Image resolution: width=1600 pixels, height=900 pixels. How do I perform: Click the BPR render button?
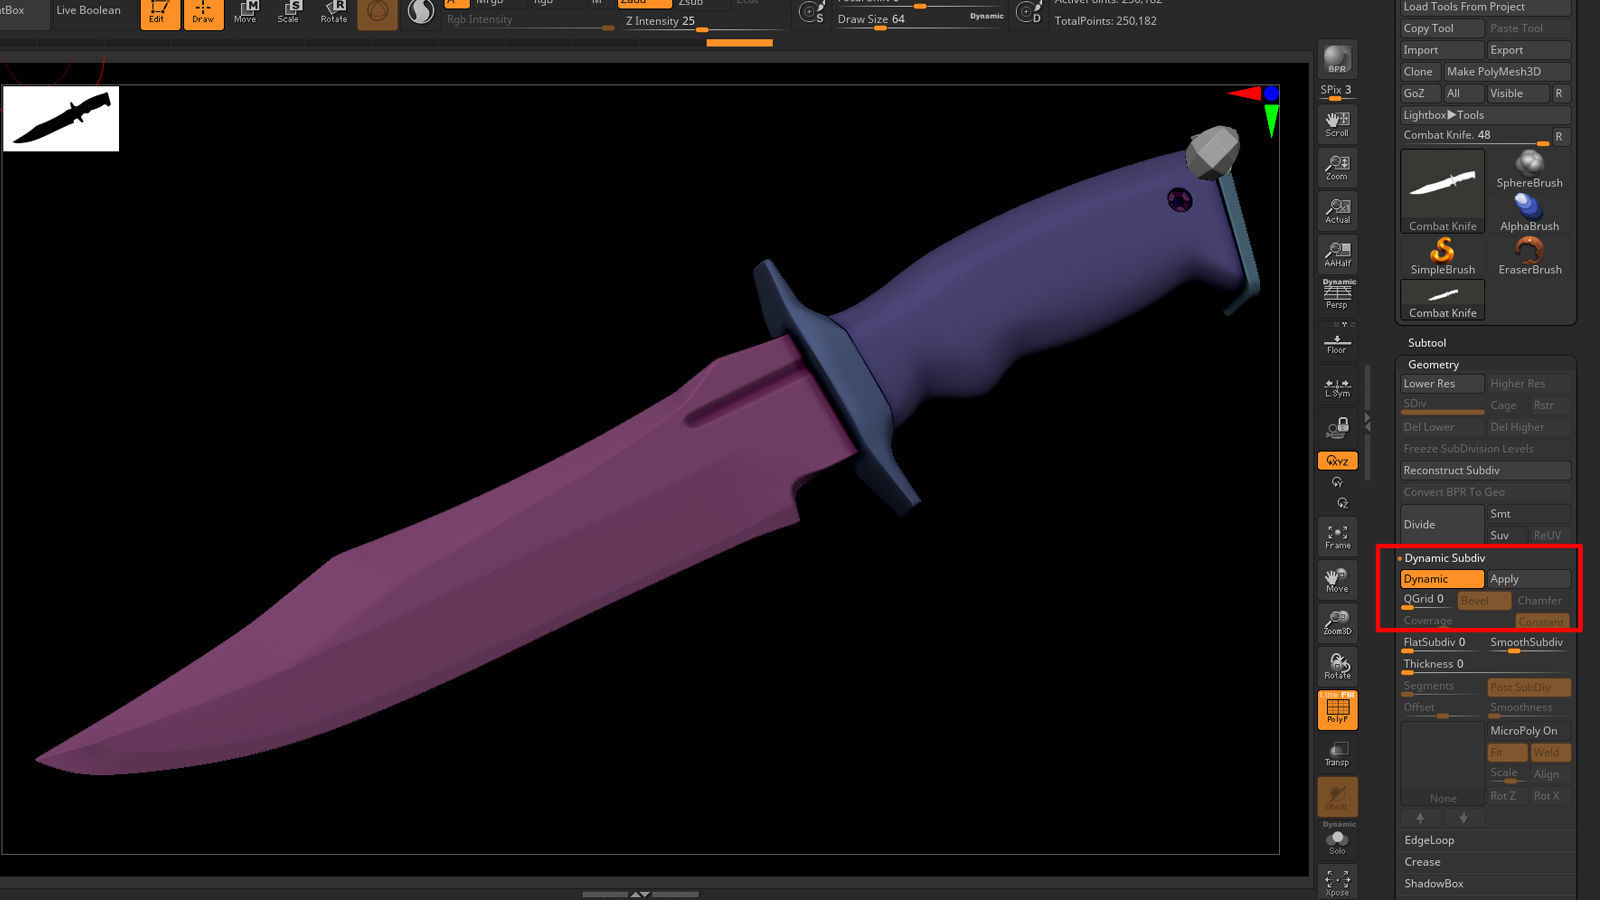click(x=1337, y=59)
